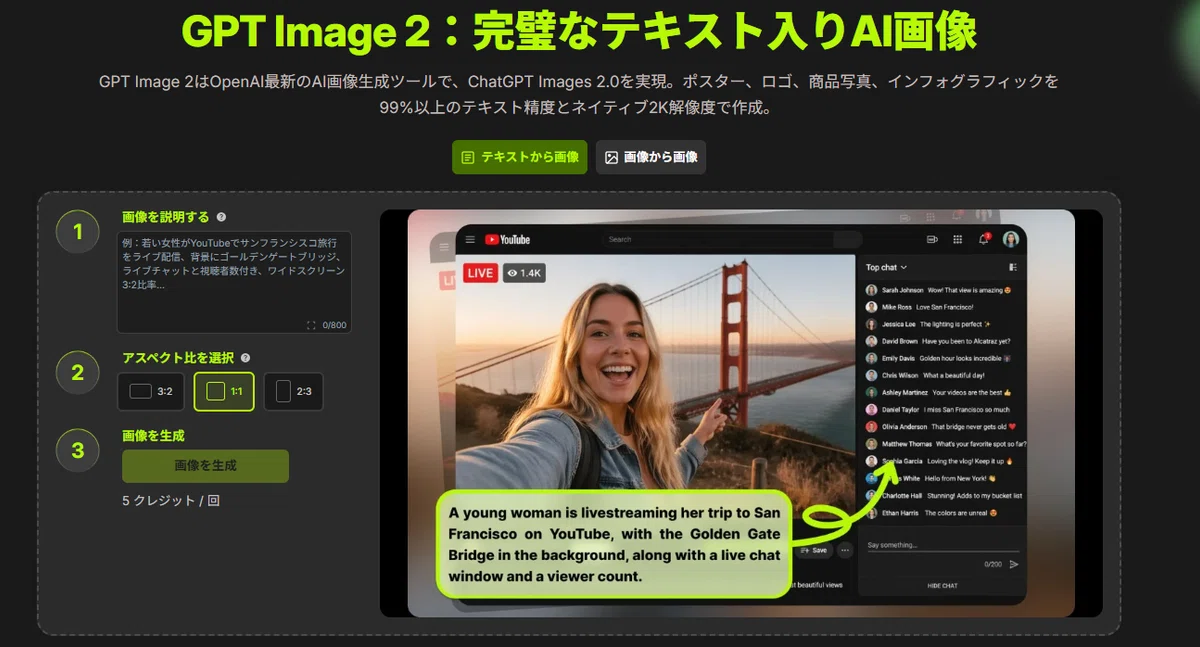The height and width of the screenshot is (647, 1200).
Task: Click the 5 クレジット / 回 text
Action: tap(171, 500)
